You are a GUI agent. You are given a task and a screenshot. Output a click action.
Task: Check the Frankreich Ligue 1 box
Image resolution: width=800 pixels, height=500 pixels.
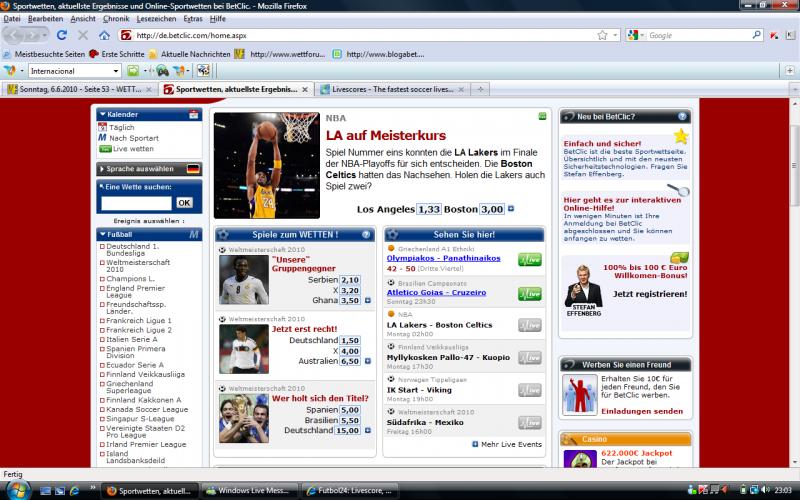click(102, 321)
